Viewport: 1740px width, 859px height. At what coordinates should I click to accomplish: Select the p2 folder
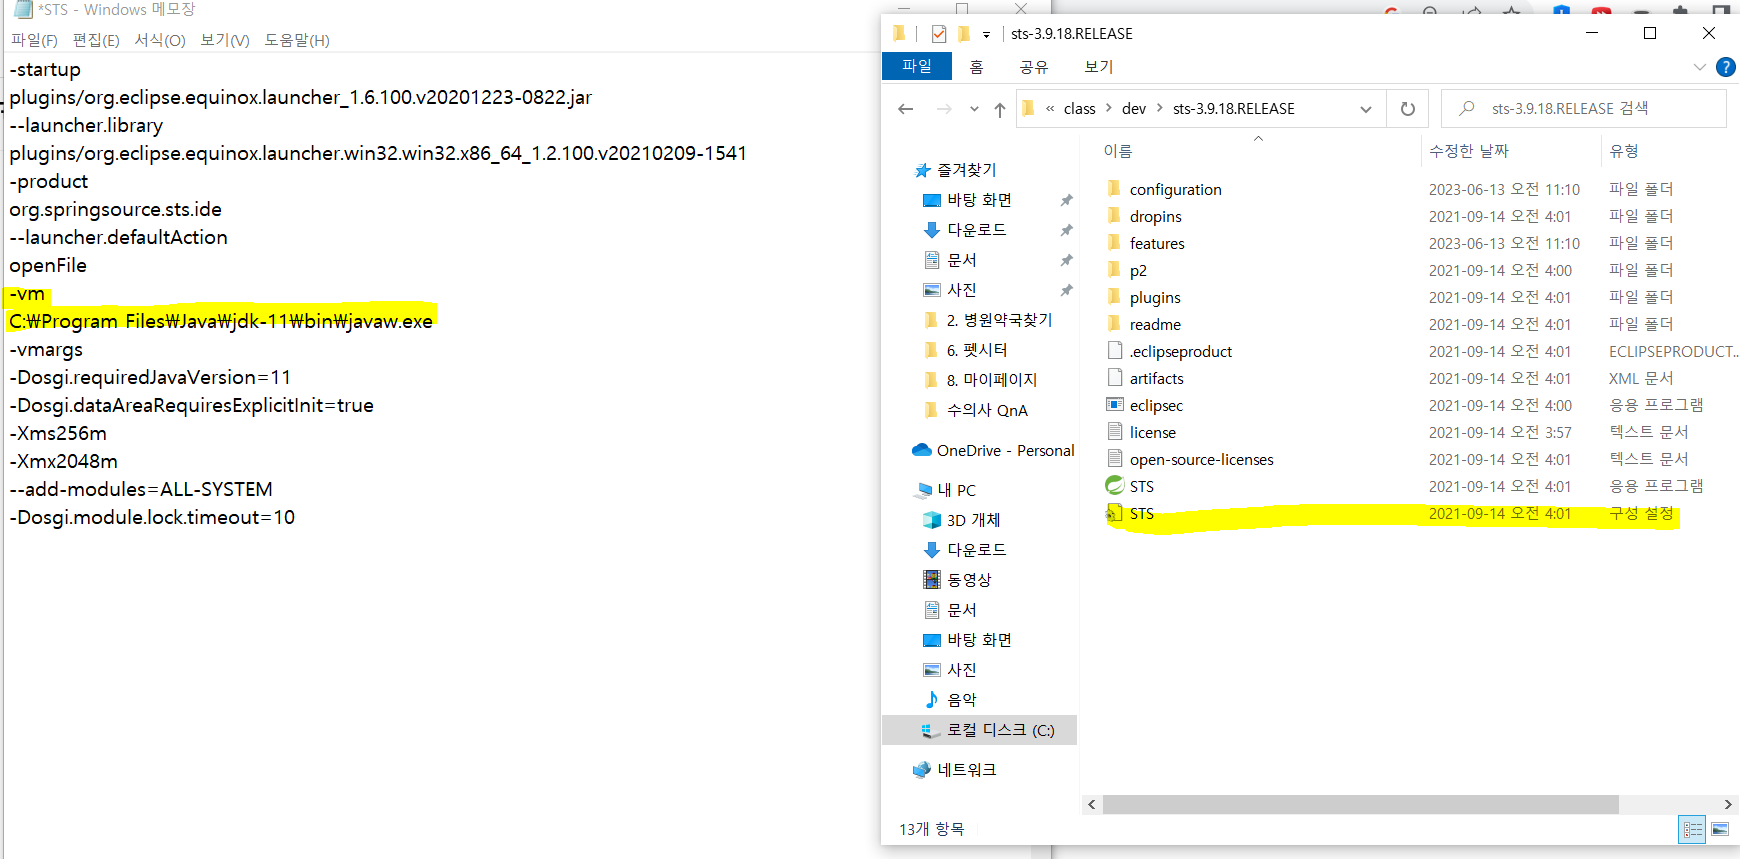(x=1138, y=271)
